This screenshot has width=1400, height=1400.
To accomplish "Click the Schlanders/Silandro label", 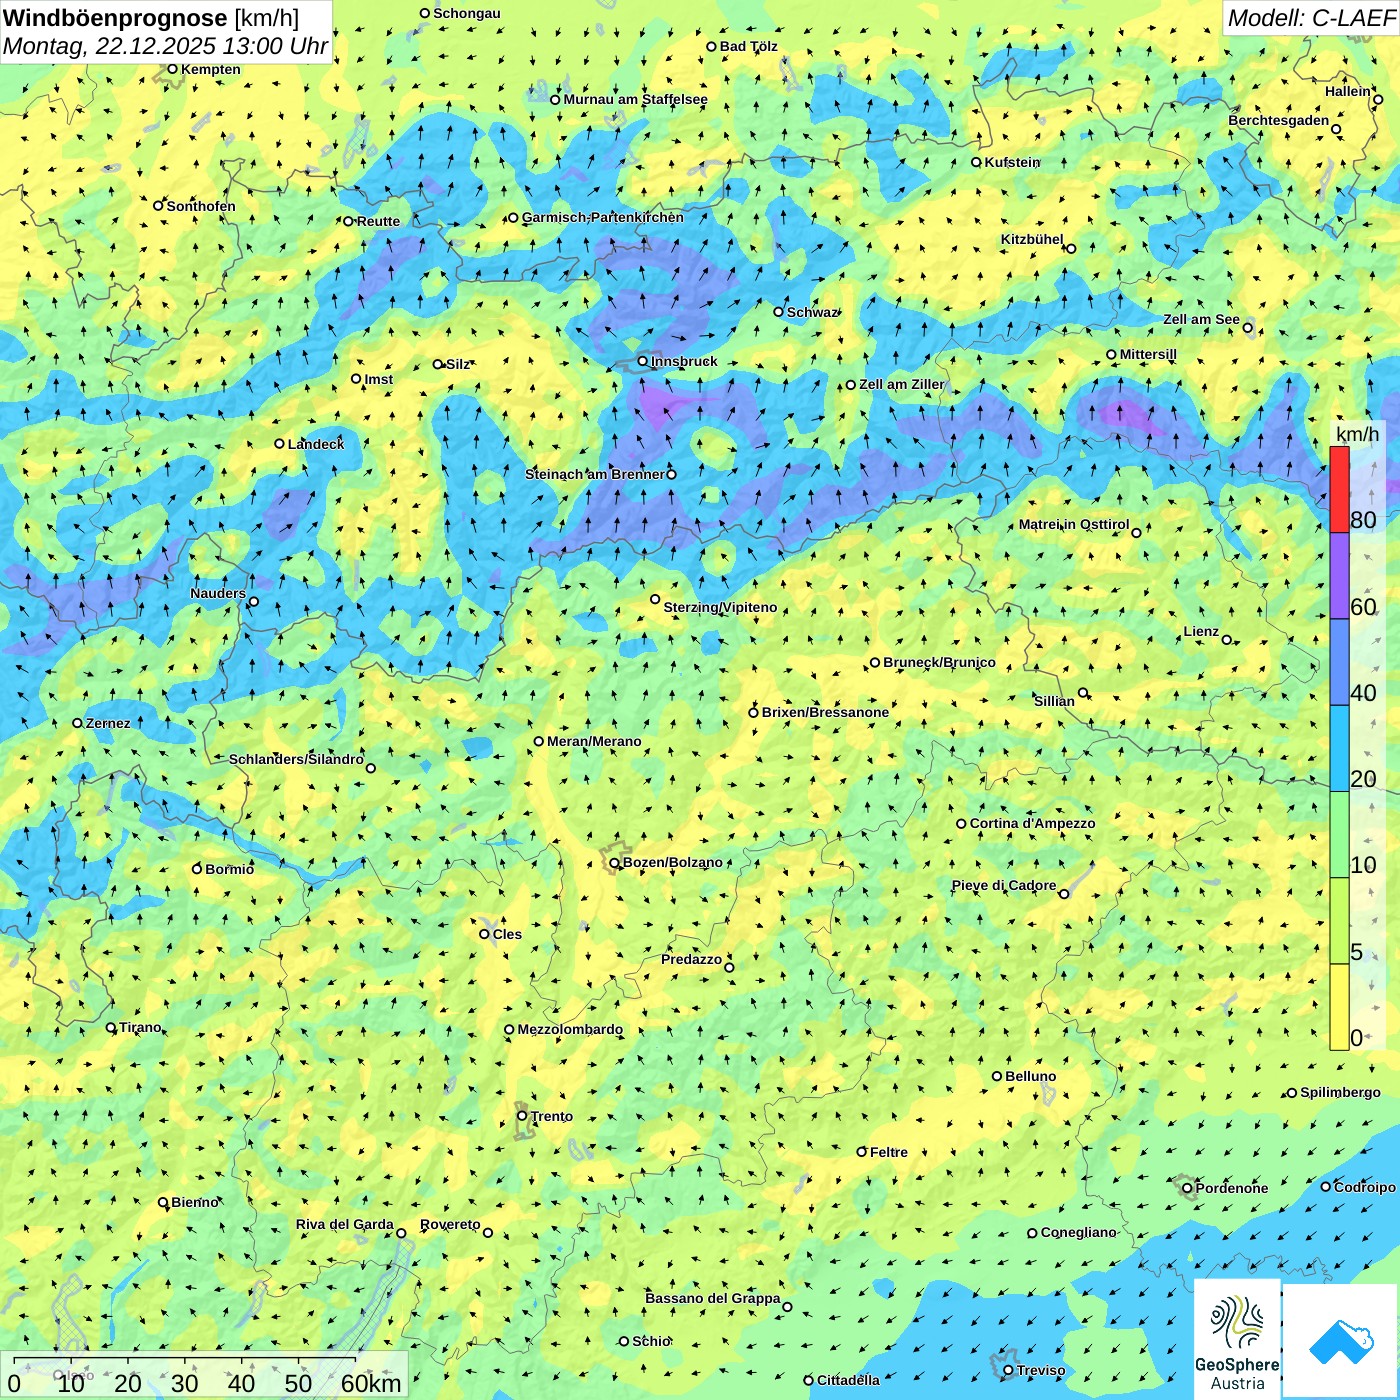I will [x=296, y=759].
